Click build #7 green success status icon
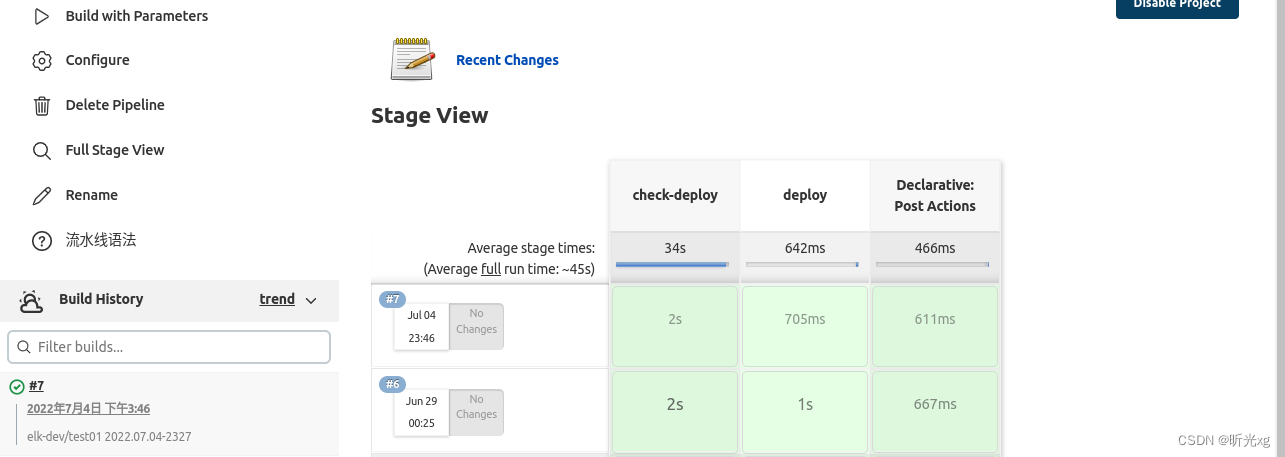This screenshot has height=457, width=1285. 17,387
